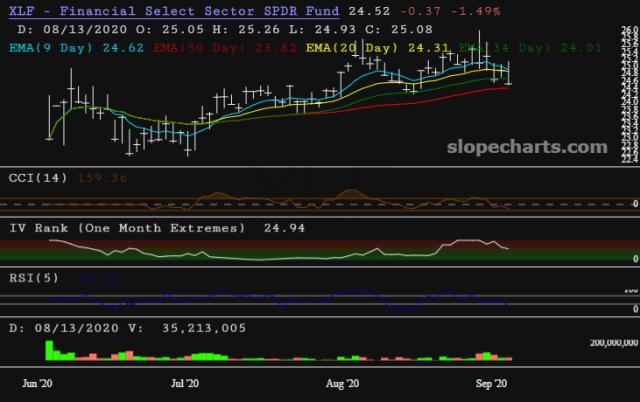
Task: Select the EMA(34 Day) green legend label
Action: (530, 48)
